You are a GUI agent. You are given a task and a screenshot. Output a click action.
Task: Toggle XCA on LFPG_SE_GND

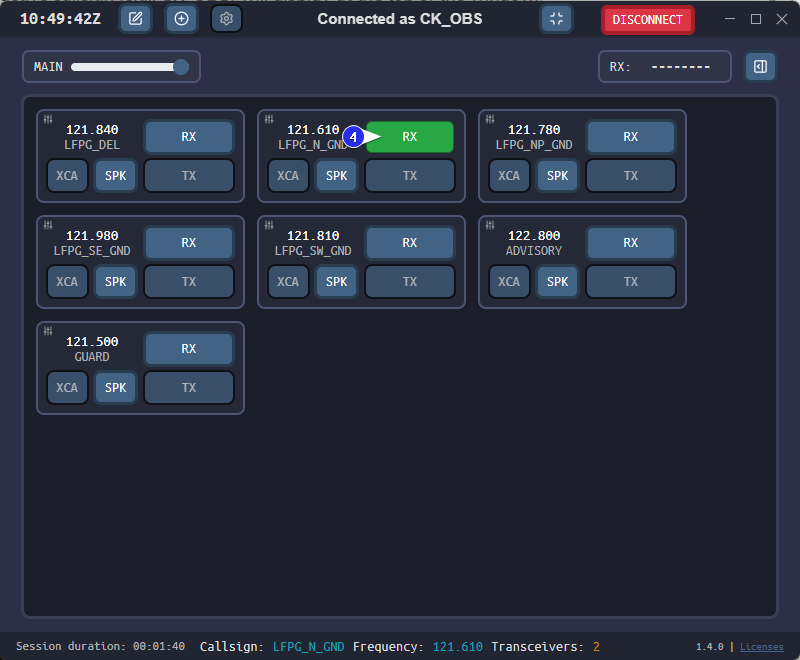(x=67, y=282)
